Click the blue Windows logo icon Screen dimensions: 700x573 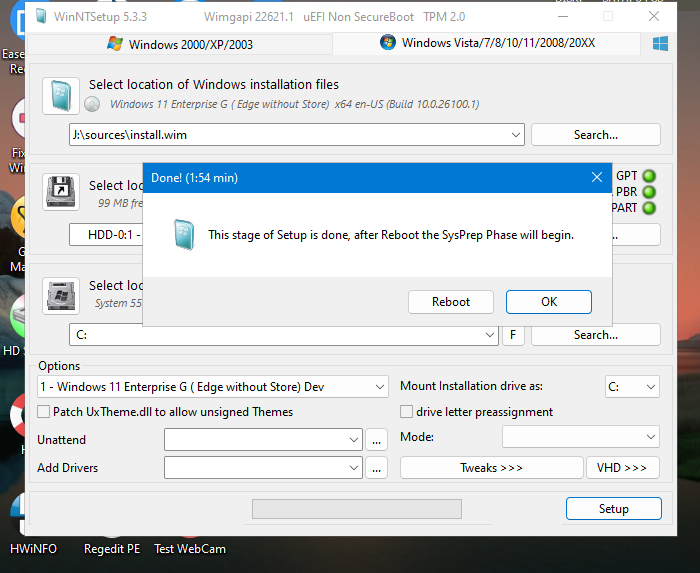[x=660, y=44]
